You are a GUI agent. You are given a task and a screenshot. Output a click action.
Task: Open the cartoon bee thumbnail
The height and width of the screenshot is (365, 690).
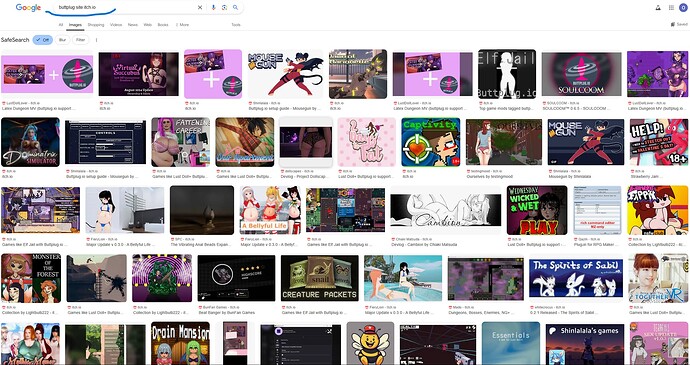pyautogui.click(x=370, y=343)
